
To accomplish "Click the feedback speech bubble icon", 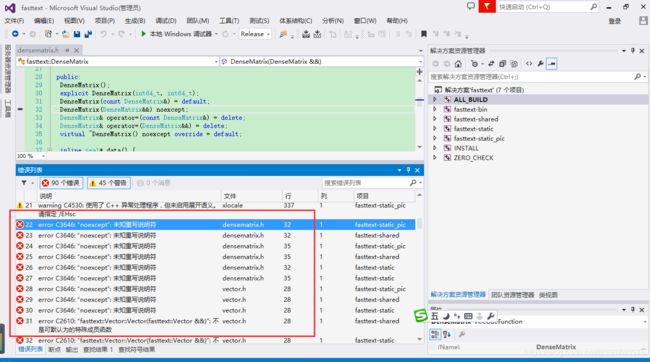I will (x=471, y=6).
